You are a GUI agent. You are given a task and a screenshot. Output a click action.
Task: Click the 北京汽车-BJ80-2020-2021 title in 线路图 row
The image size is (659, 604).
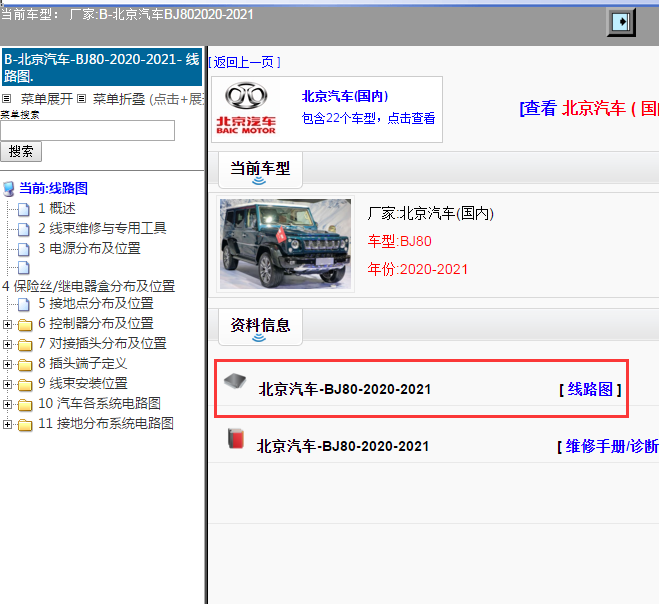pos(345,389)
